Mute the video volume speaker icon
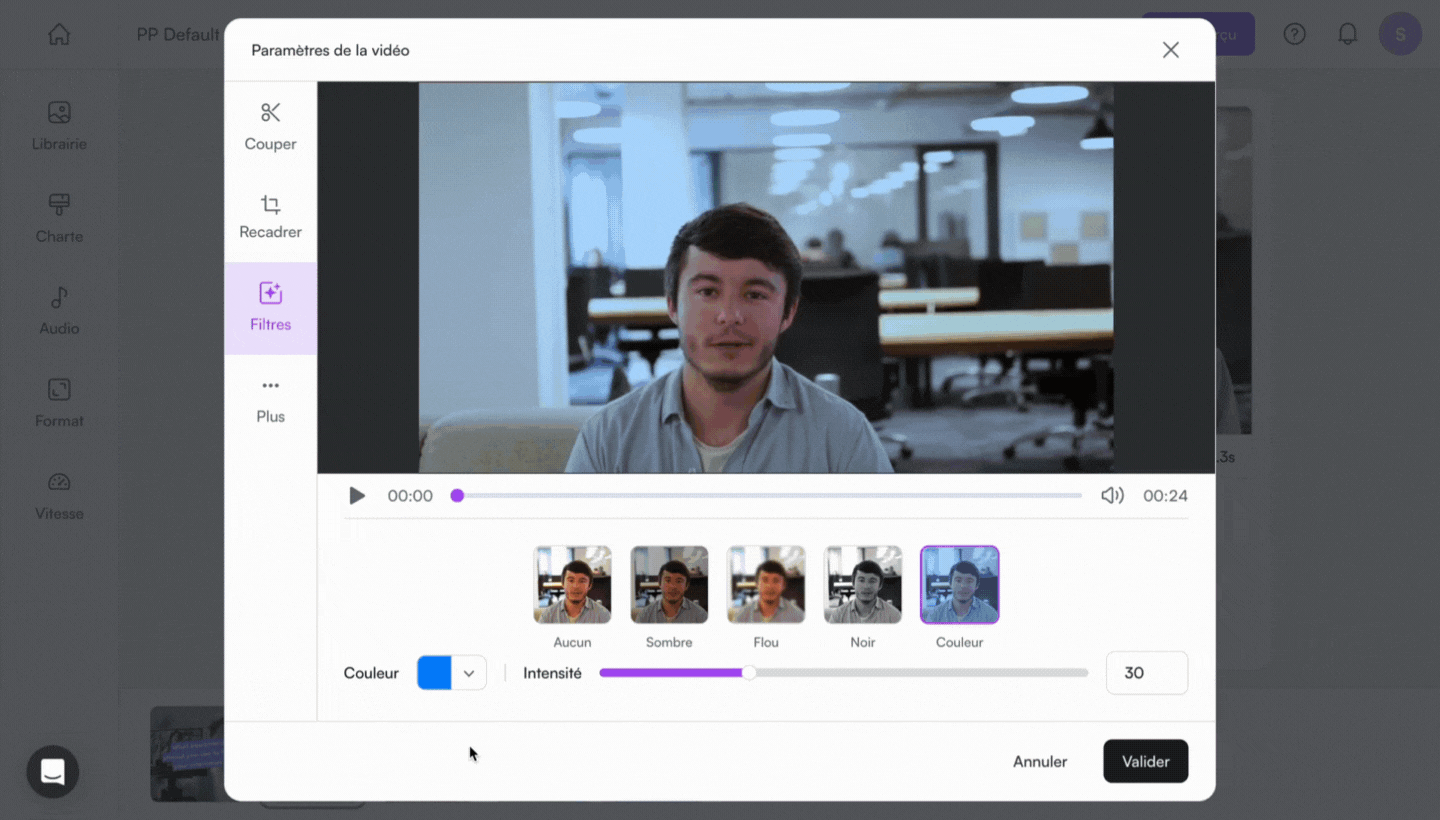 coord(1112,496)
